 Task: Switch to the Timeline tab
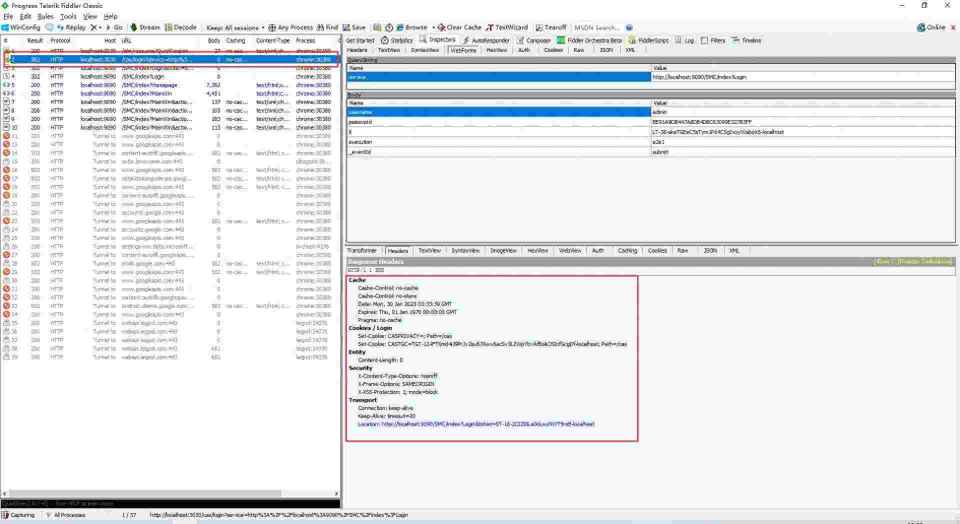[746, 40]
